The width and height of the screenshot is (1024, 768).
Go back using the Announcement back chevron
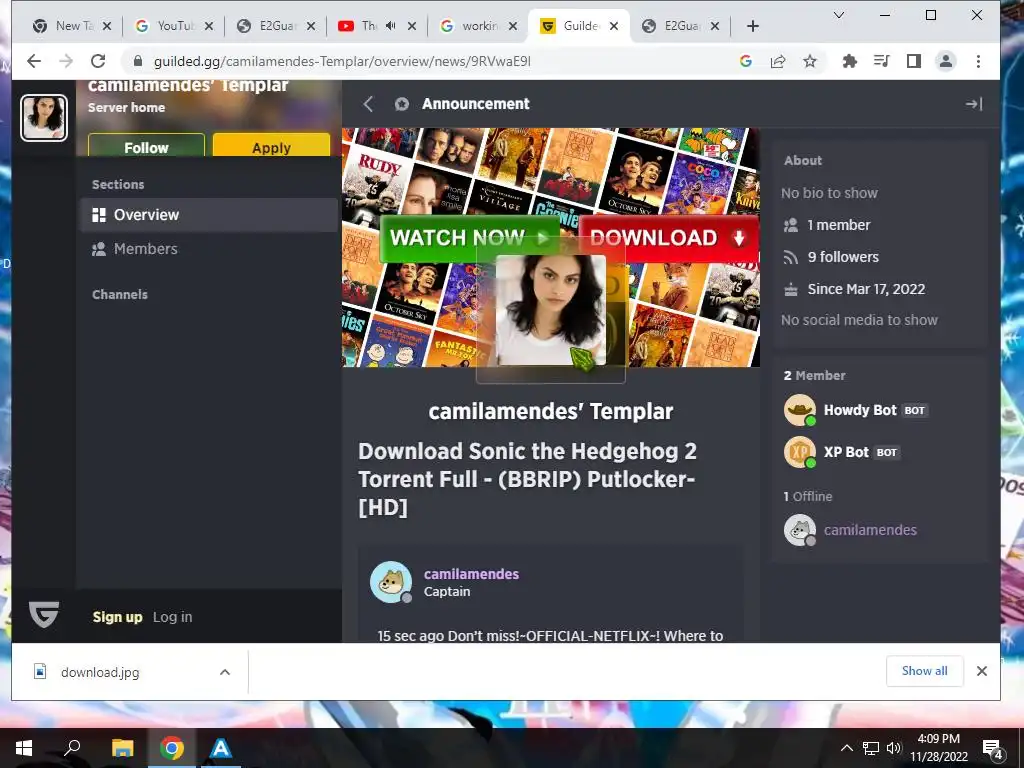pos(368,104)
